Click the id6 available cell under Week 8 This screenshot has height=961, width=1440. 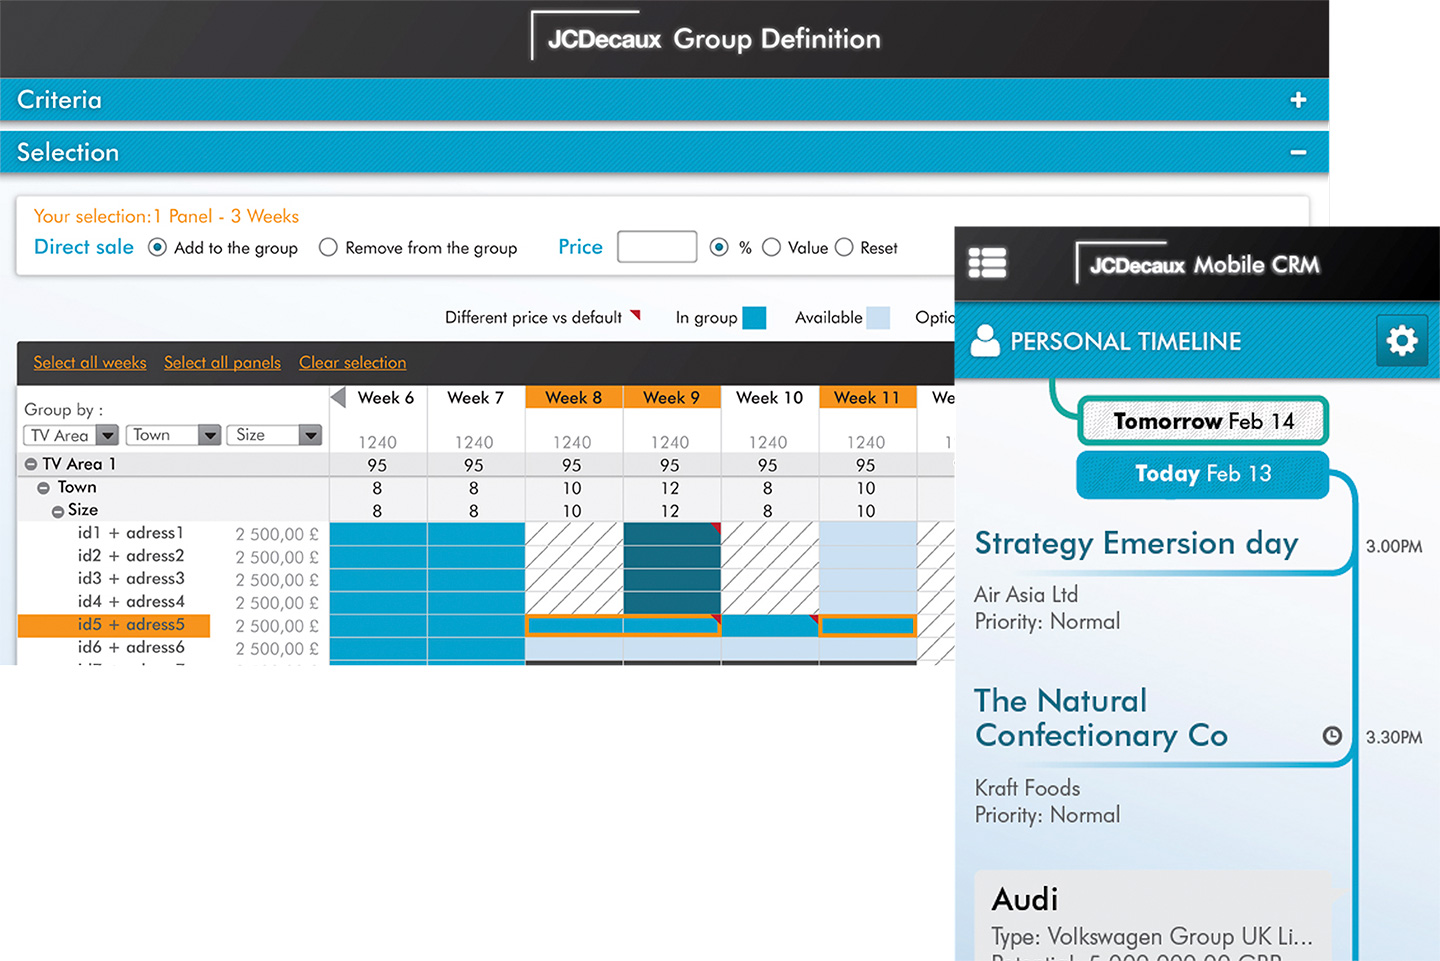(x=574, y=649)
